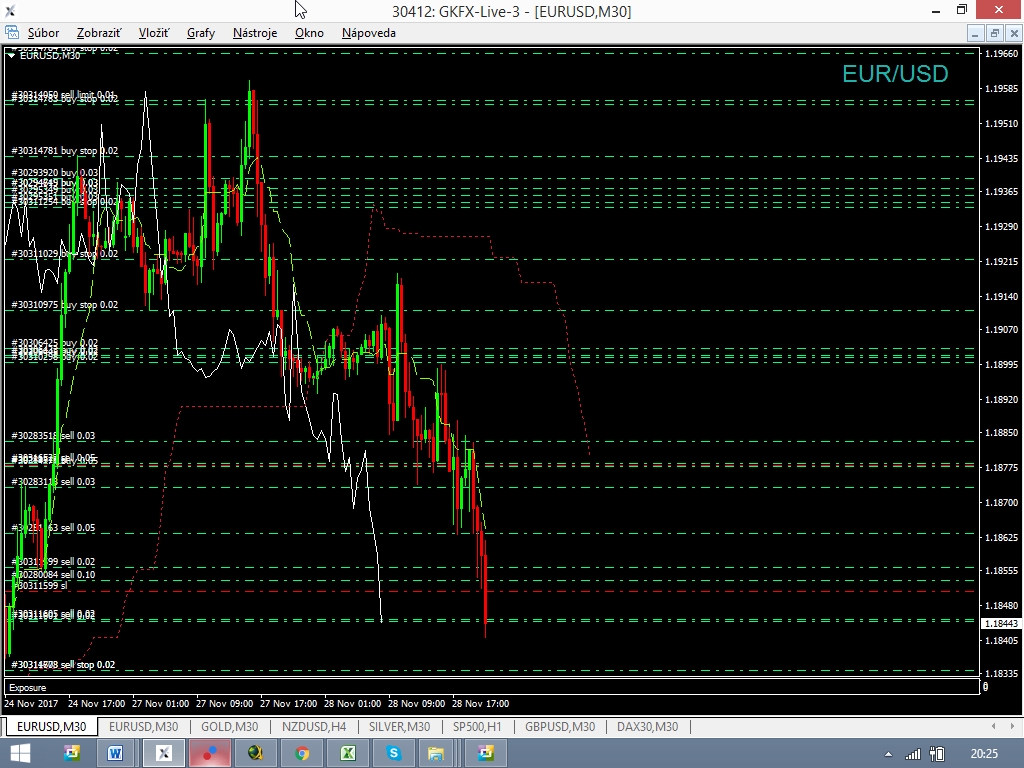
Task: Minimize the inner chart window
Action: (x=975, y=33)
